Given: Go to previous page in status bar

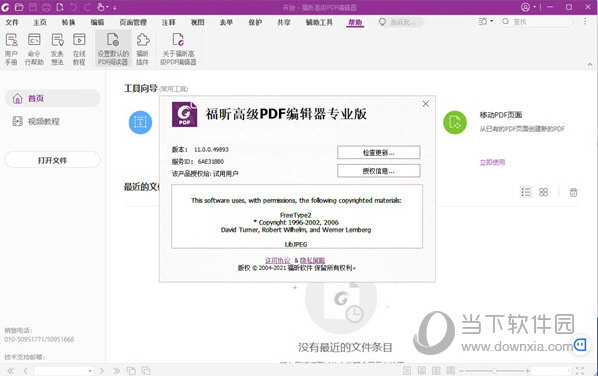Looking at the screenshot, I should [x=26, y=371].
